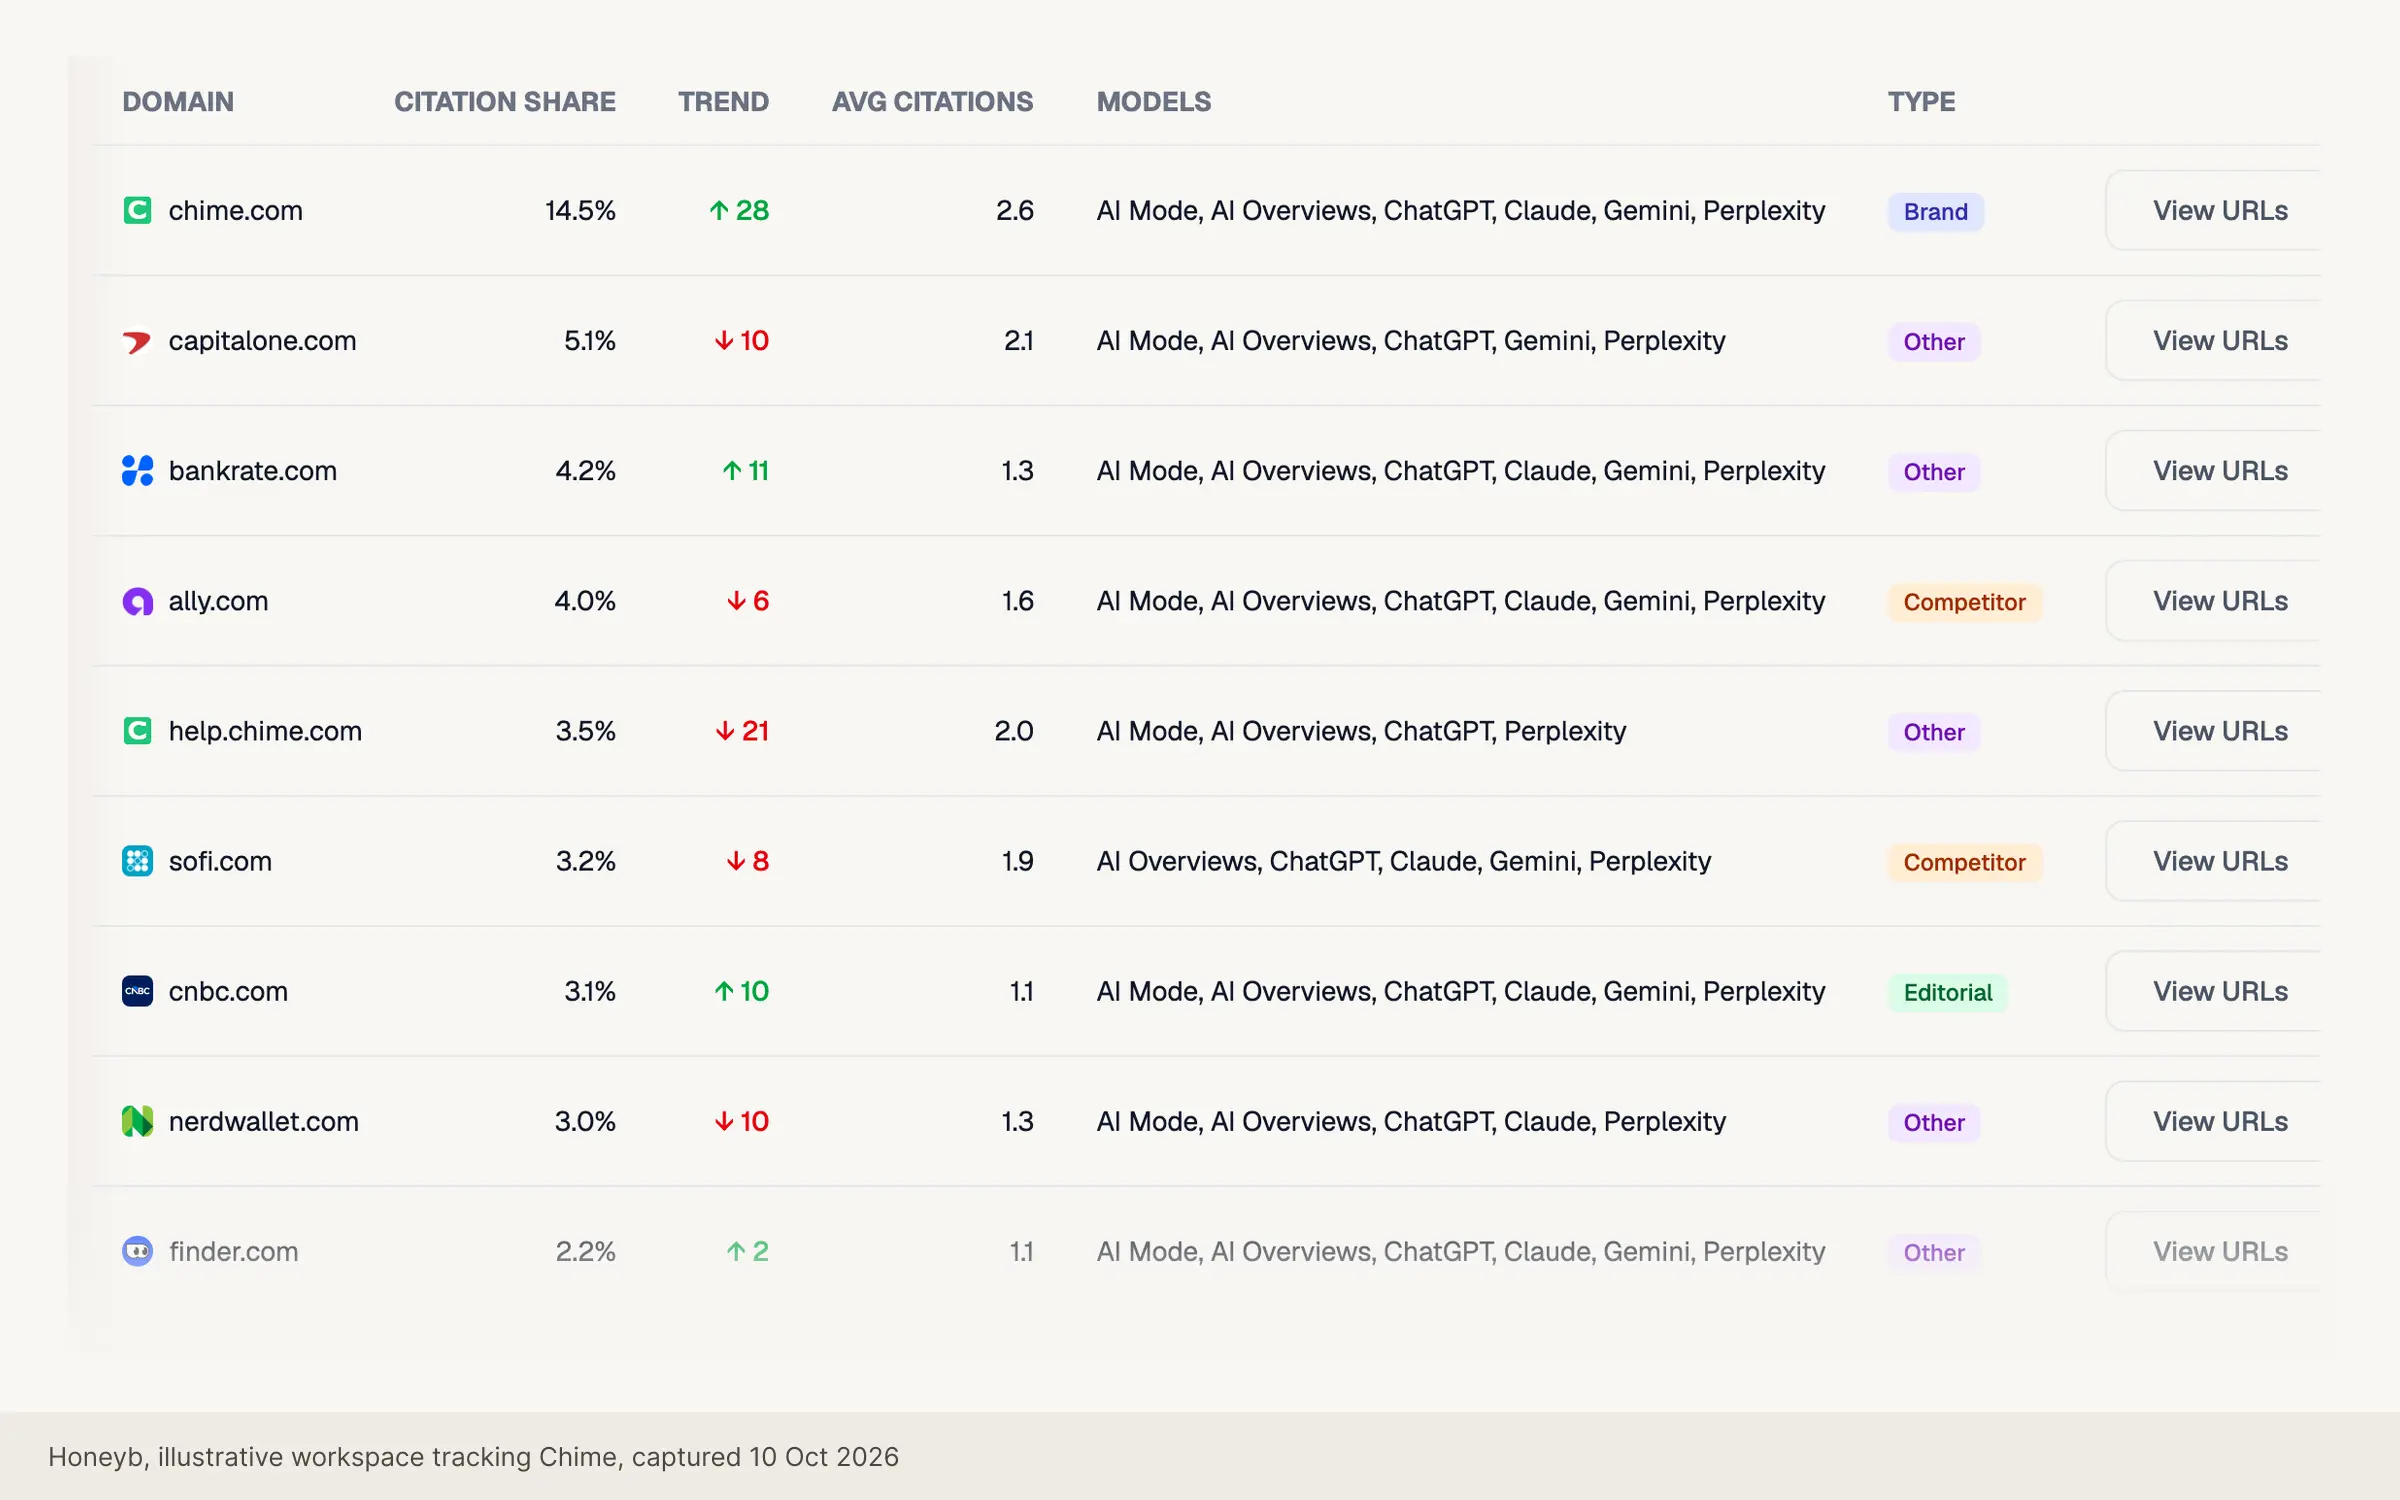Click the Editorial badge on cnbc.com row

click(1947, 993)
